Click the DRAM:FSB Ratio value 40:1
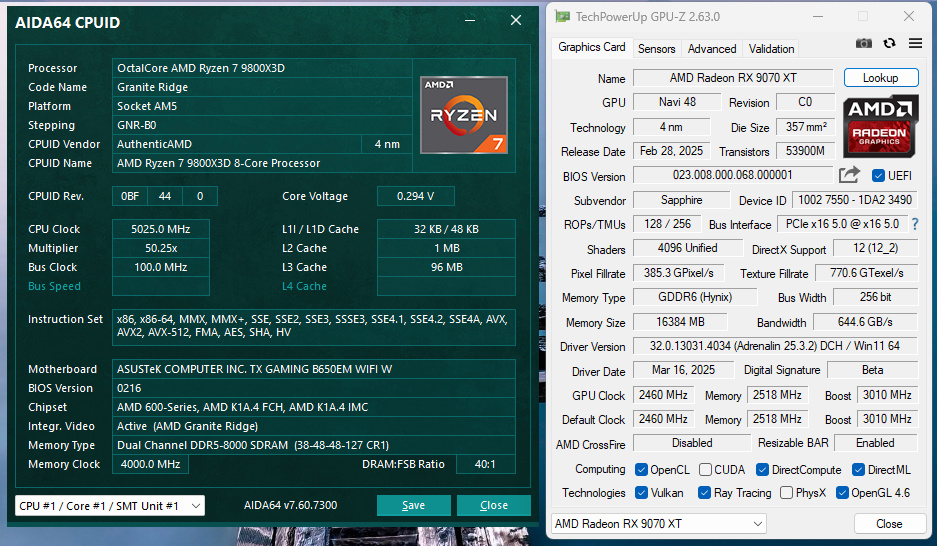The width and height of the screenshot is (937, 546). pyautogui.click(x=485, y=464)
